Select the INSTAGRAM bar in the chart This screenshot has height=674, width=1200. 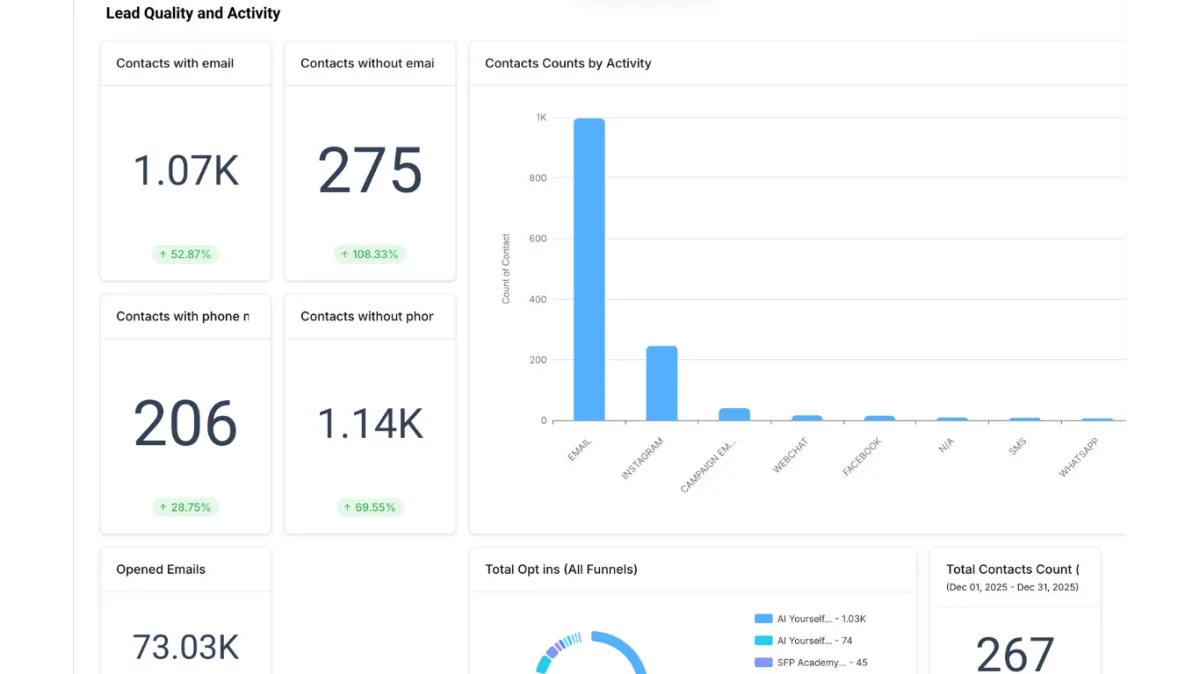pyautogui.click(x=662, y=383)
